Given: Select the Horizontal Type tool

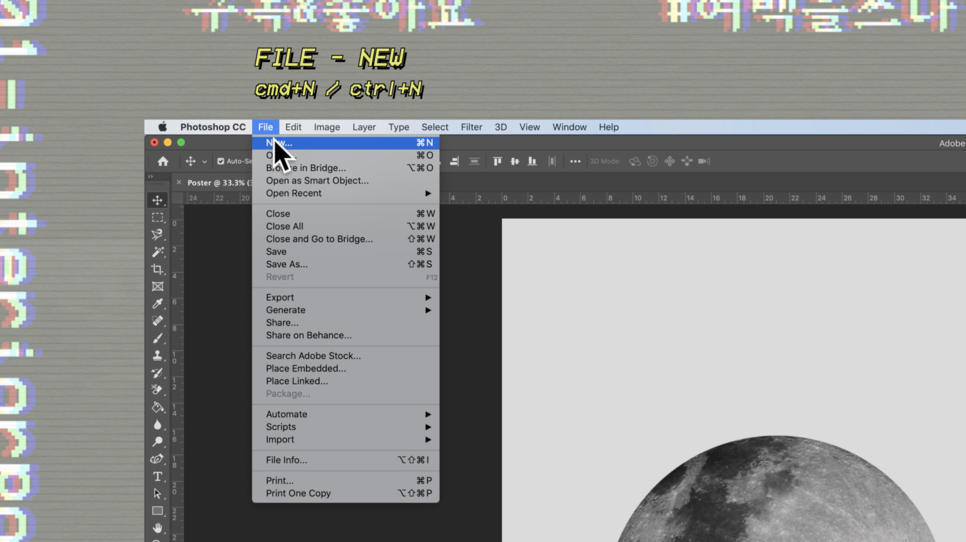Looking at the screenshot, I should pyautogui.click(x=157, y=476).
